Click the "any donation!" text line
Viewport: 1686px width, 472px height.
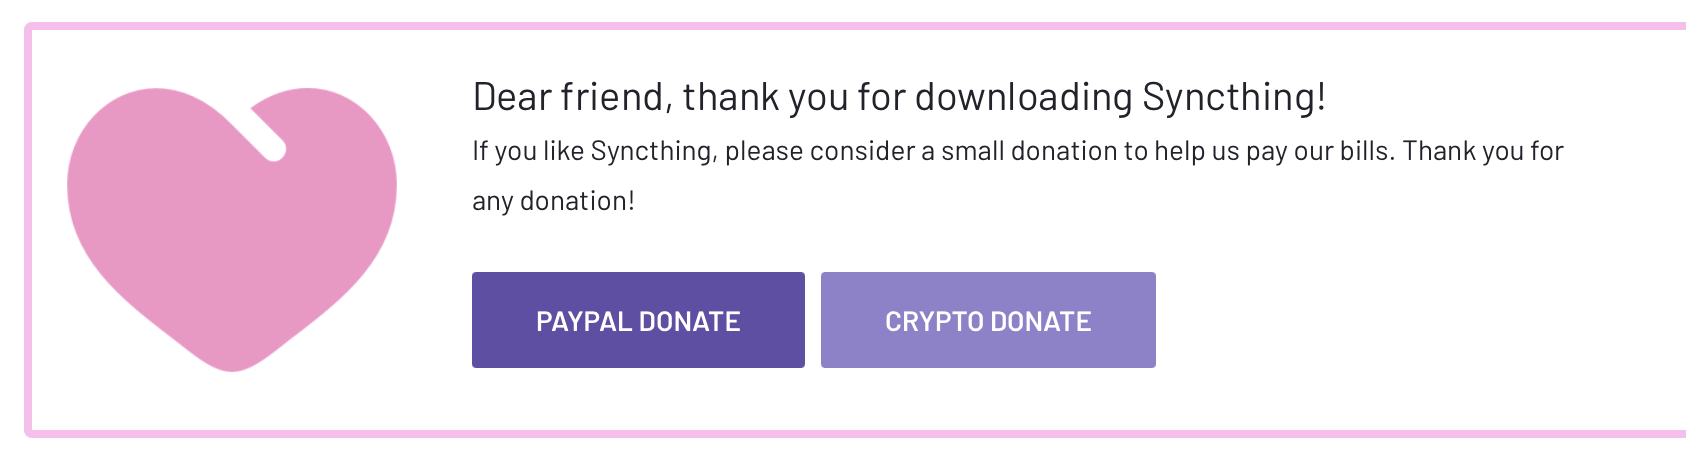(553, 201)
